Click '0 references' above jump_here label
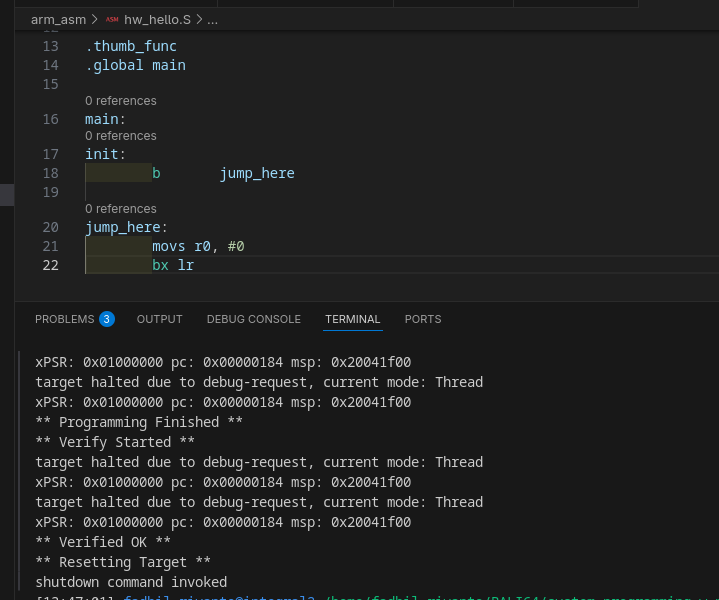Image resolution: width=719 pixels, height=600 pixels. point(120,209)
